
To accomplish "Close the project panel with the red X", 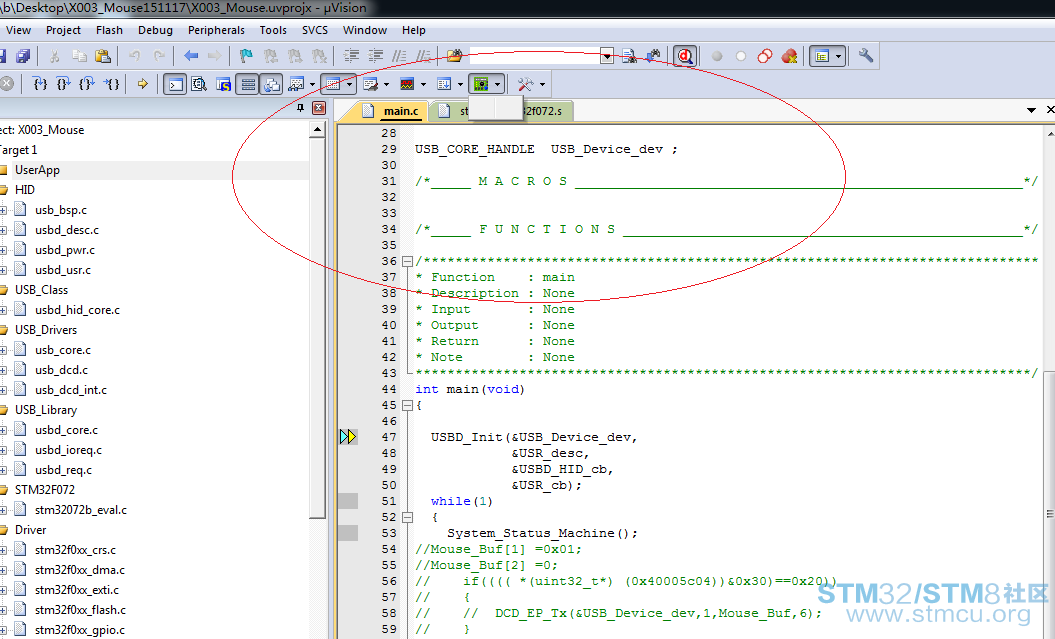I will point(319,108).
